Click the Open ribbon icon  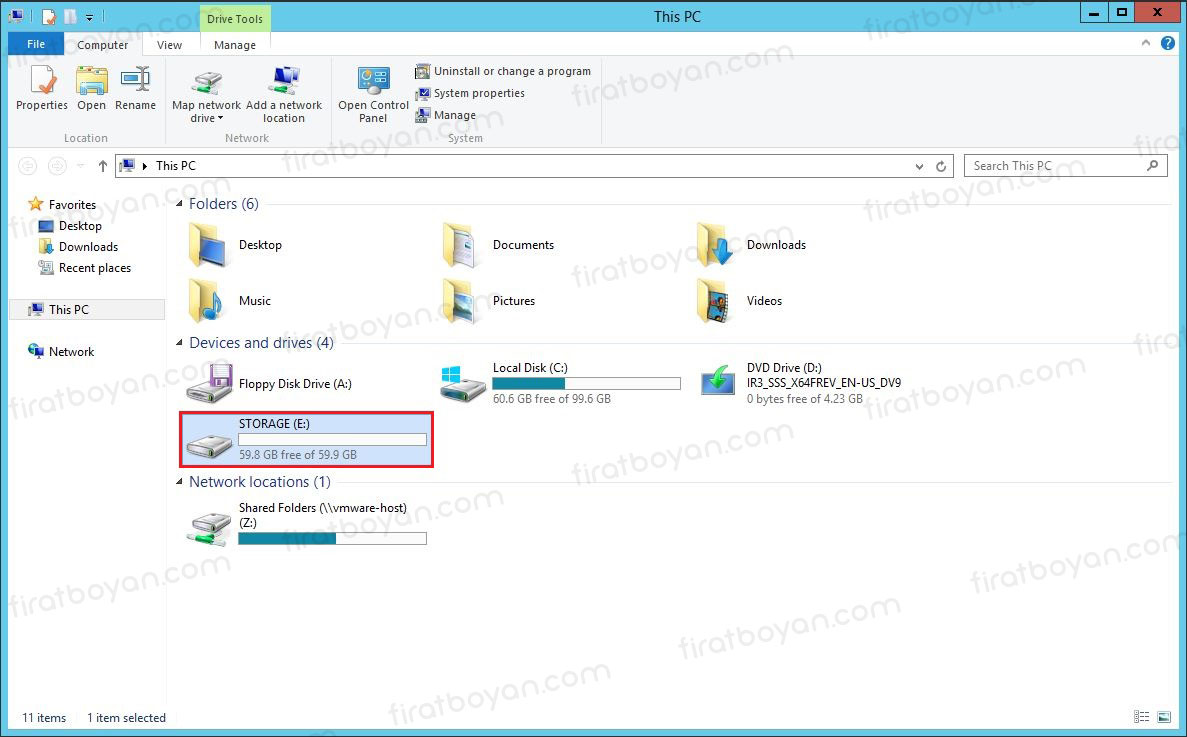pyautogui.click(x=92, y=81)
